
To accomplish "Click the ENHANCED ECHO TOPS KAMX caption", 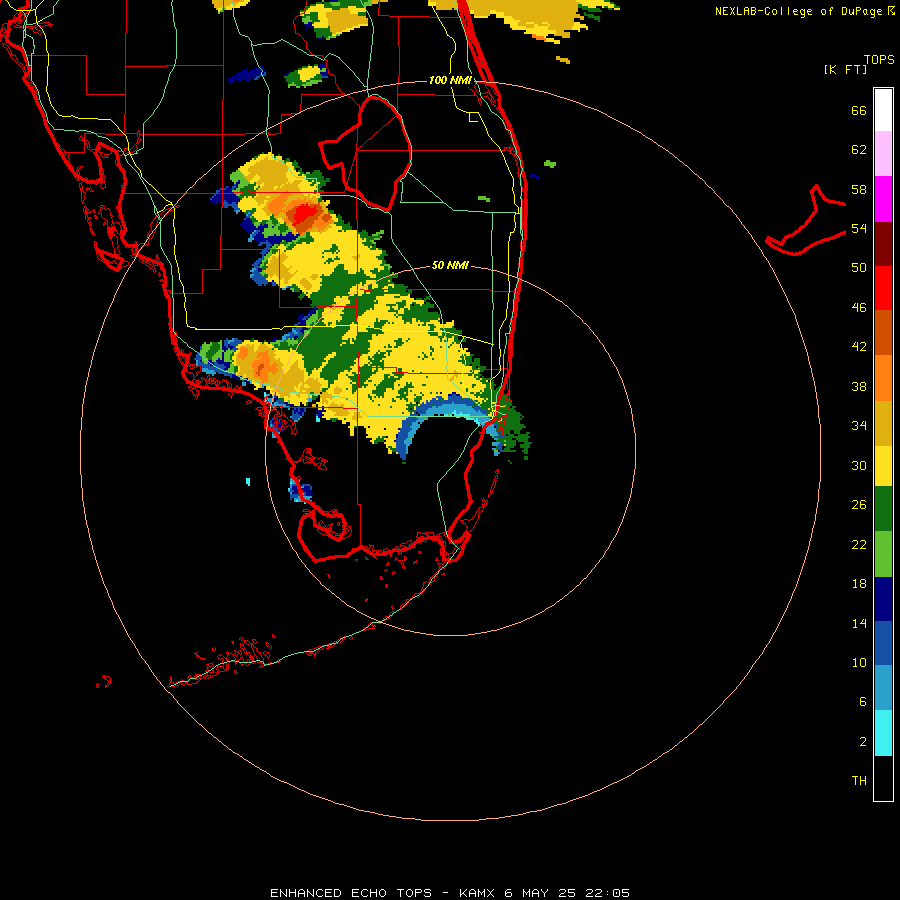I will tap(450, 893).
